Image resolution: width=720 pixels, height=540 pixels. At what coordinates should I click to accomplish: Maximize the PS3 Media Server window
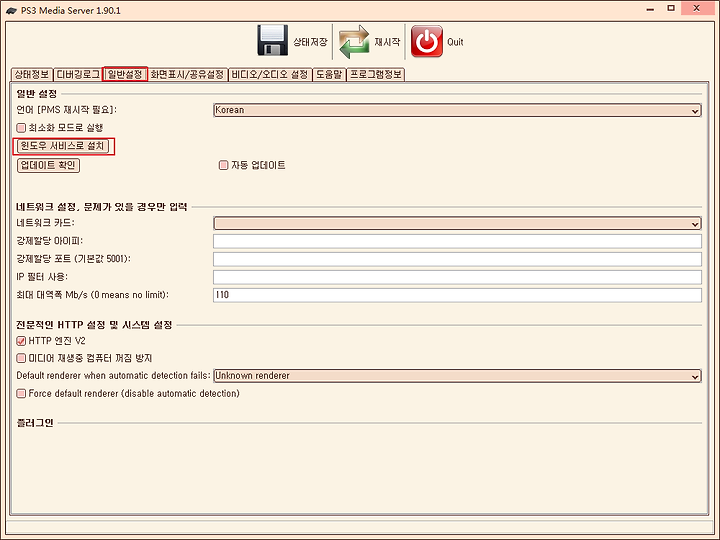coord(671,8)
